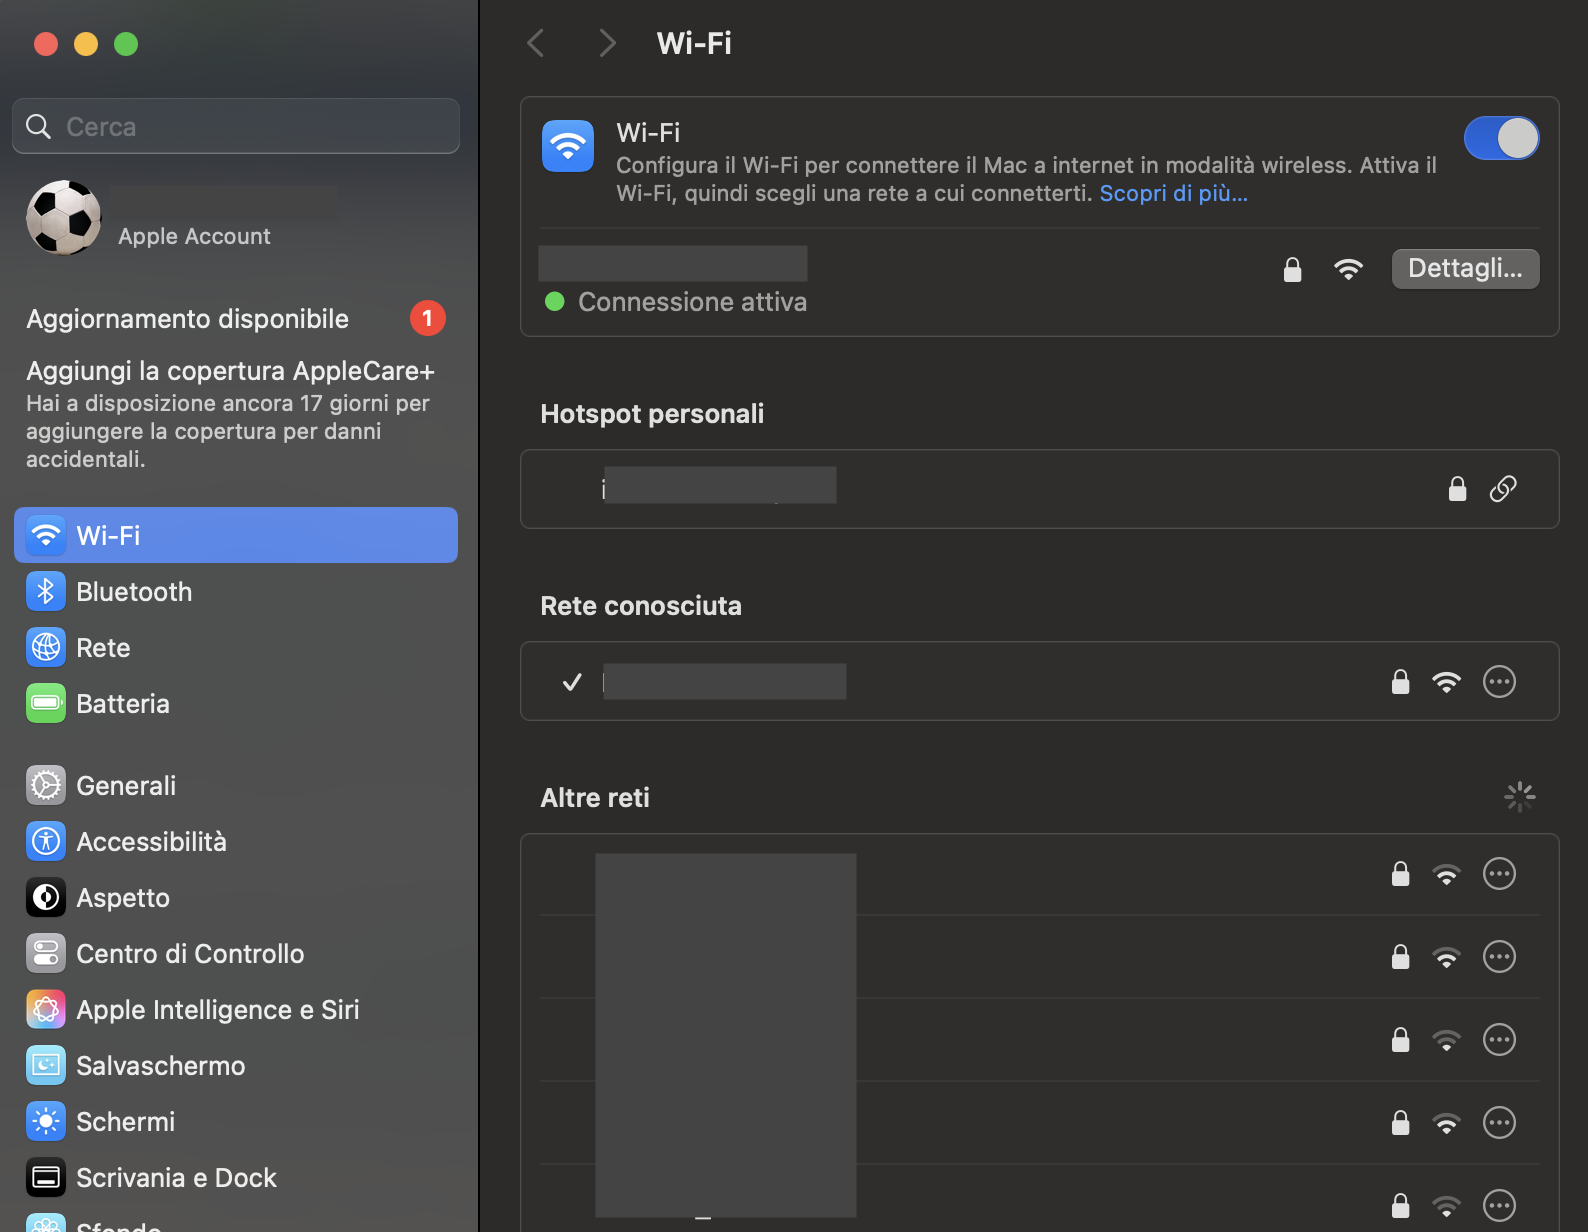Click the blue Wi-Fi icon in the header card
Viewport: 1588px width, 1232px height.
568,146
